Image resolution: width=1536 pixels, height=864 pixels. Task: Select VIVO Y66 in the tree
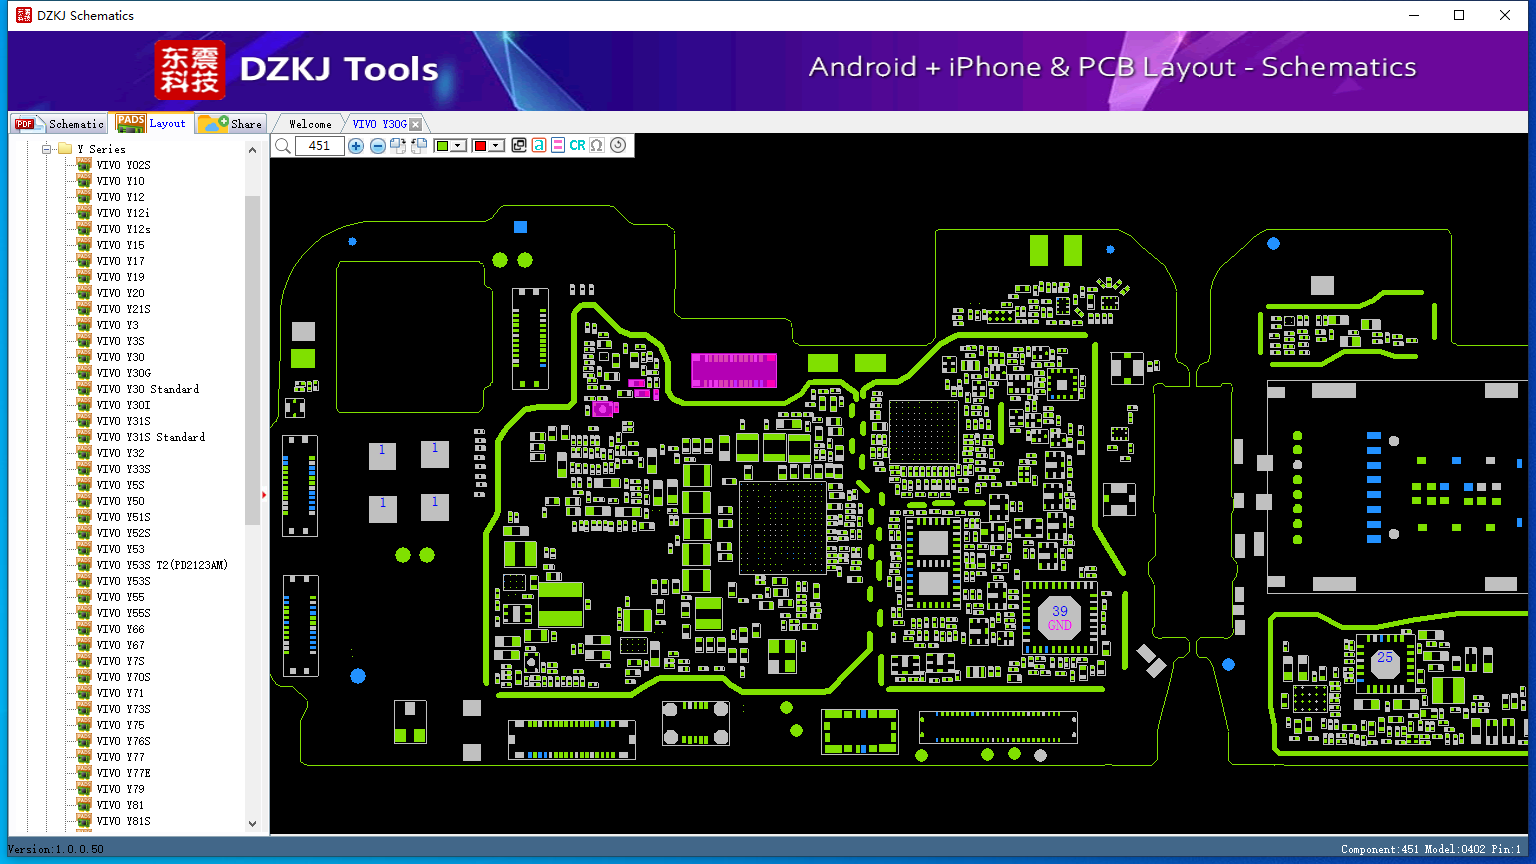click(120, 629)
